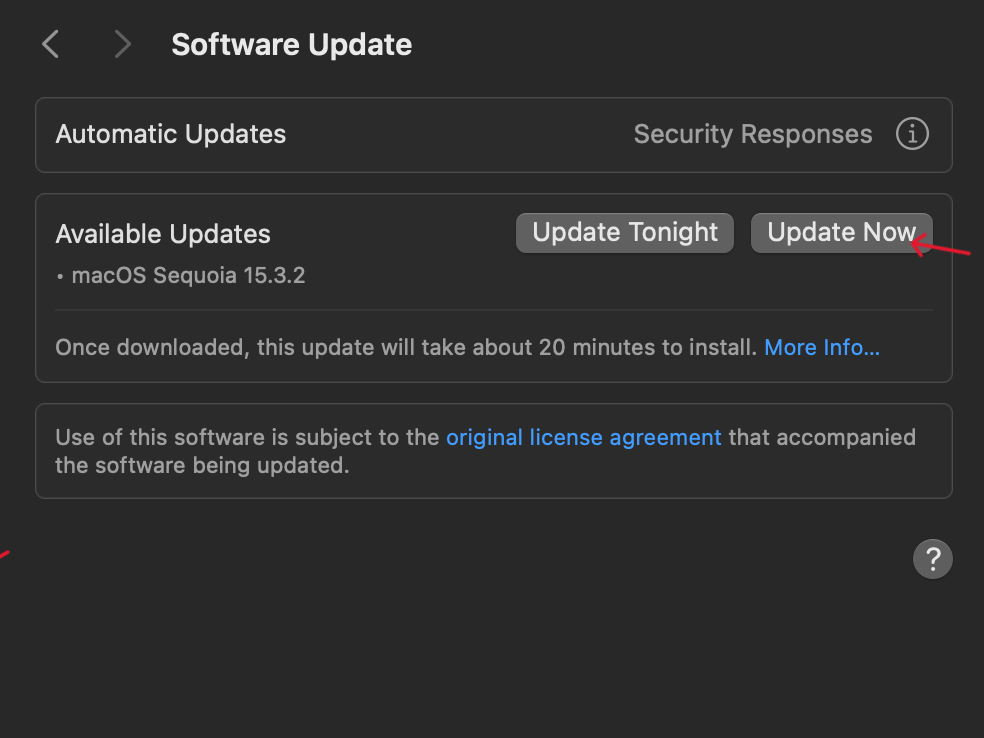984x738 pixels.
Task: Click the forward navigation chevron
Action: tap(123, 45)
